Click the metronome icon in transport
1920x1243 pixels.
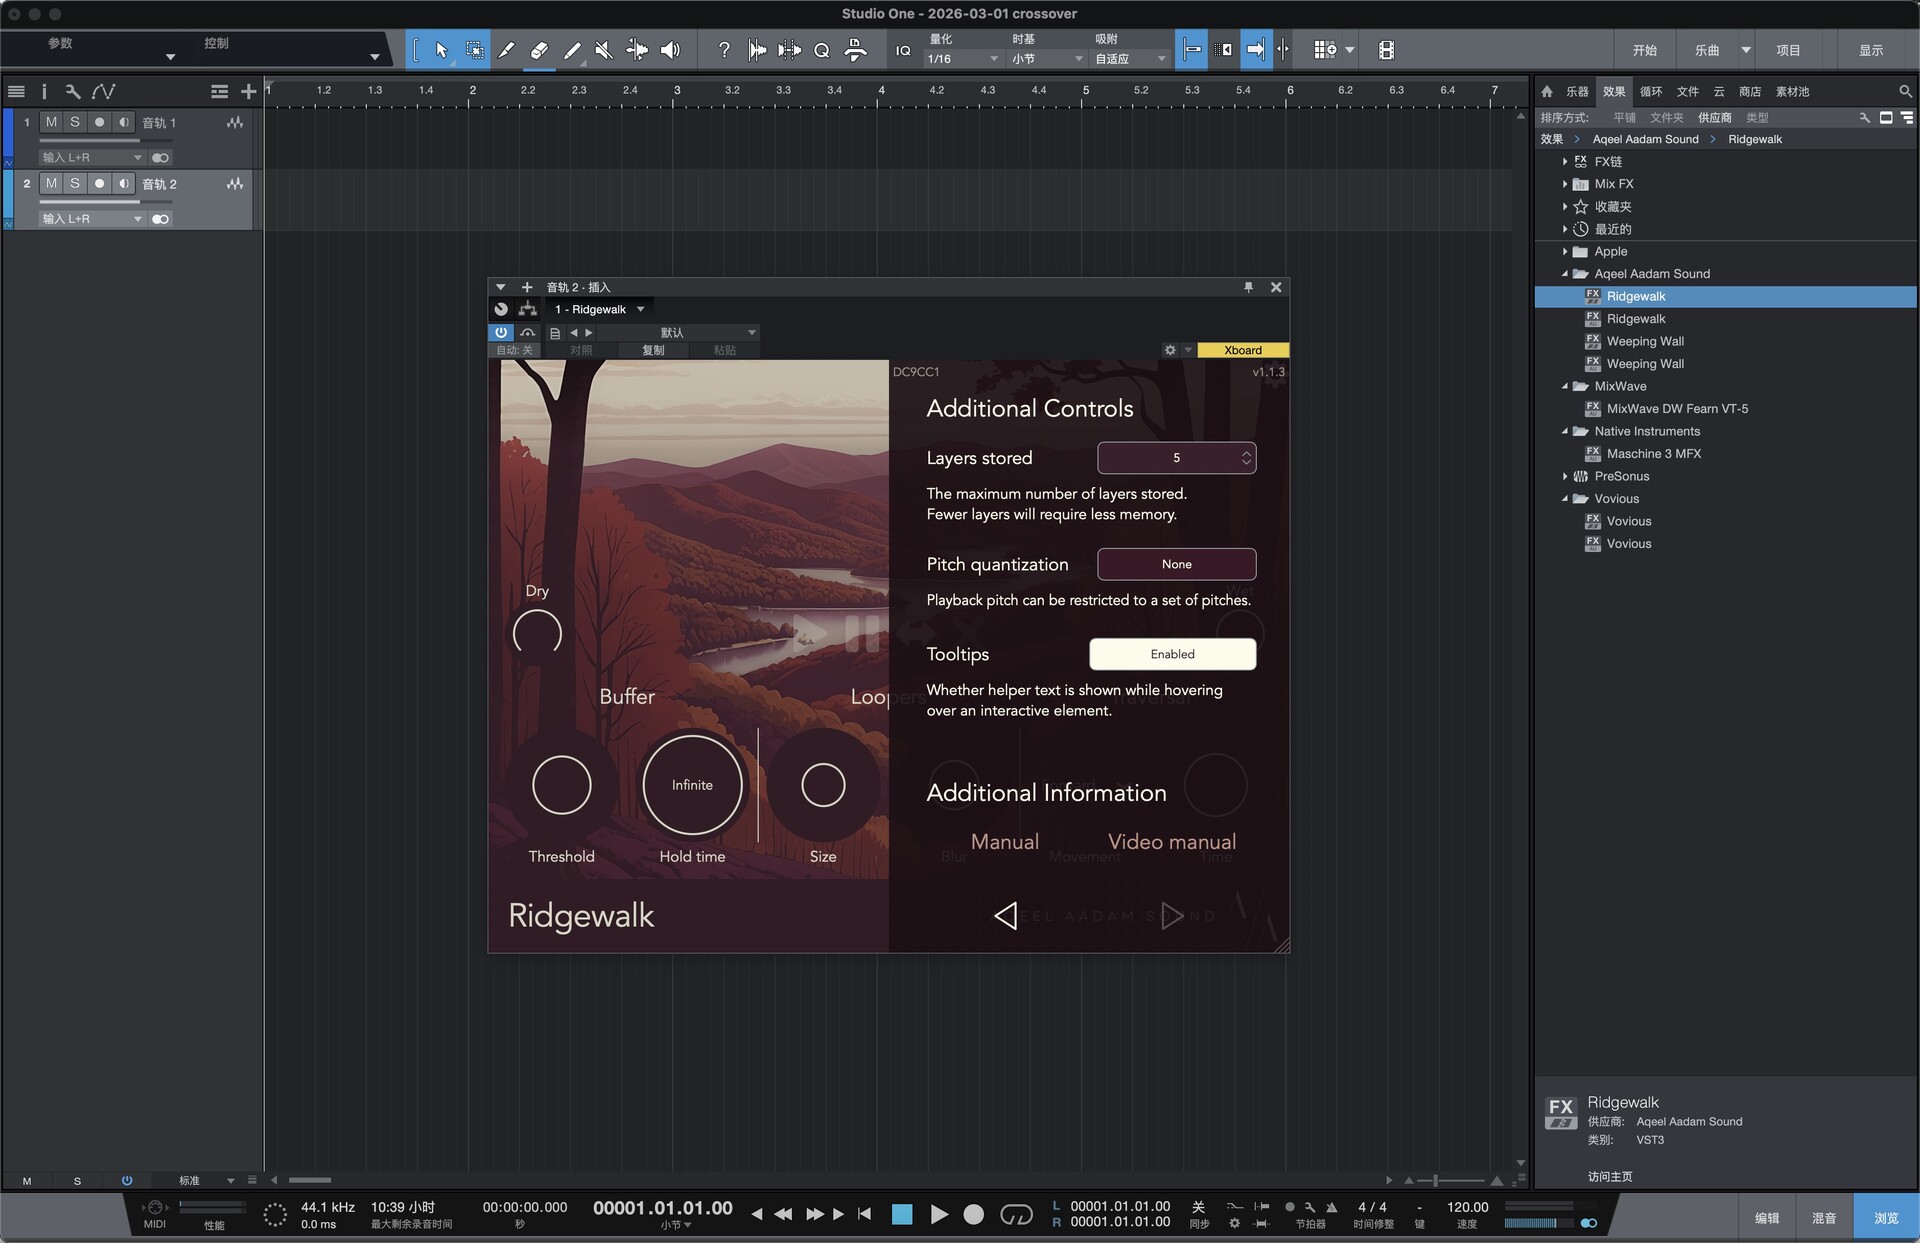1331,1207
